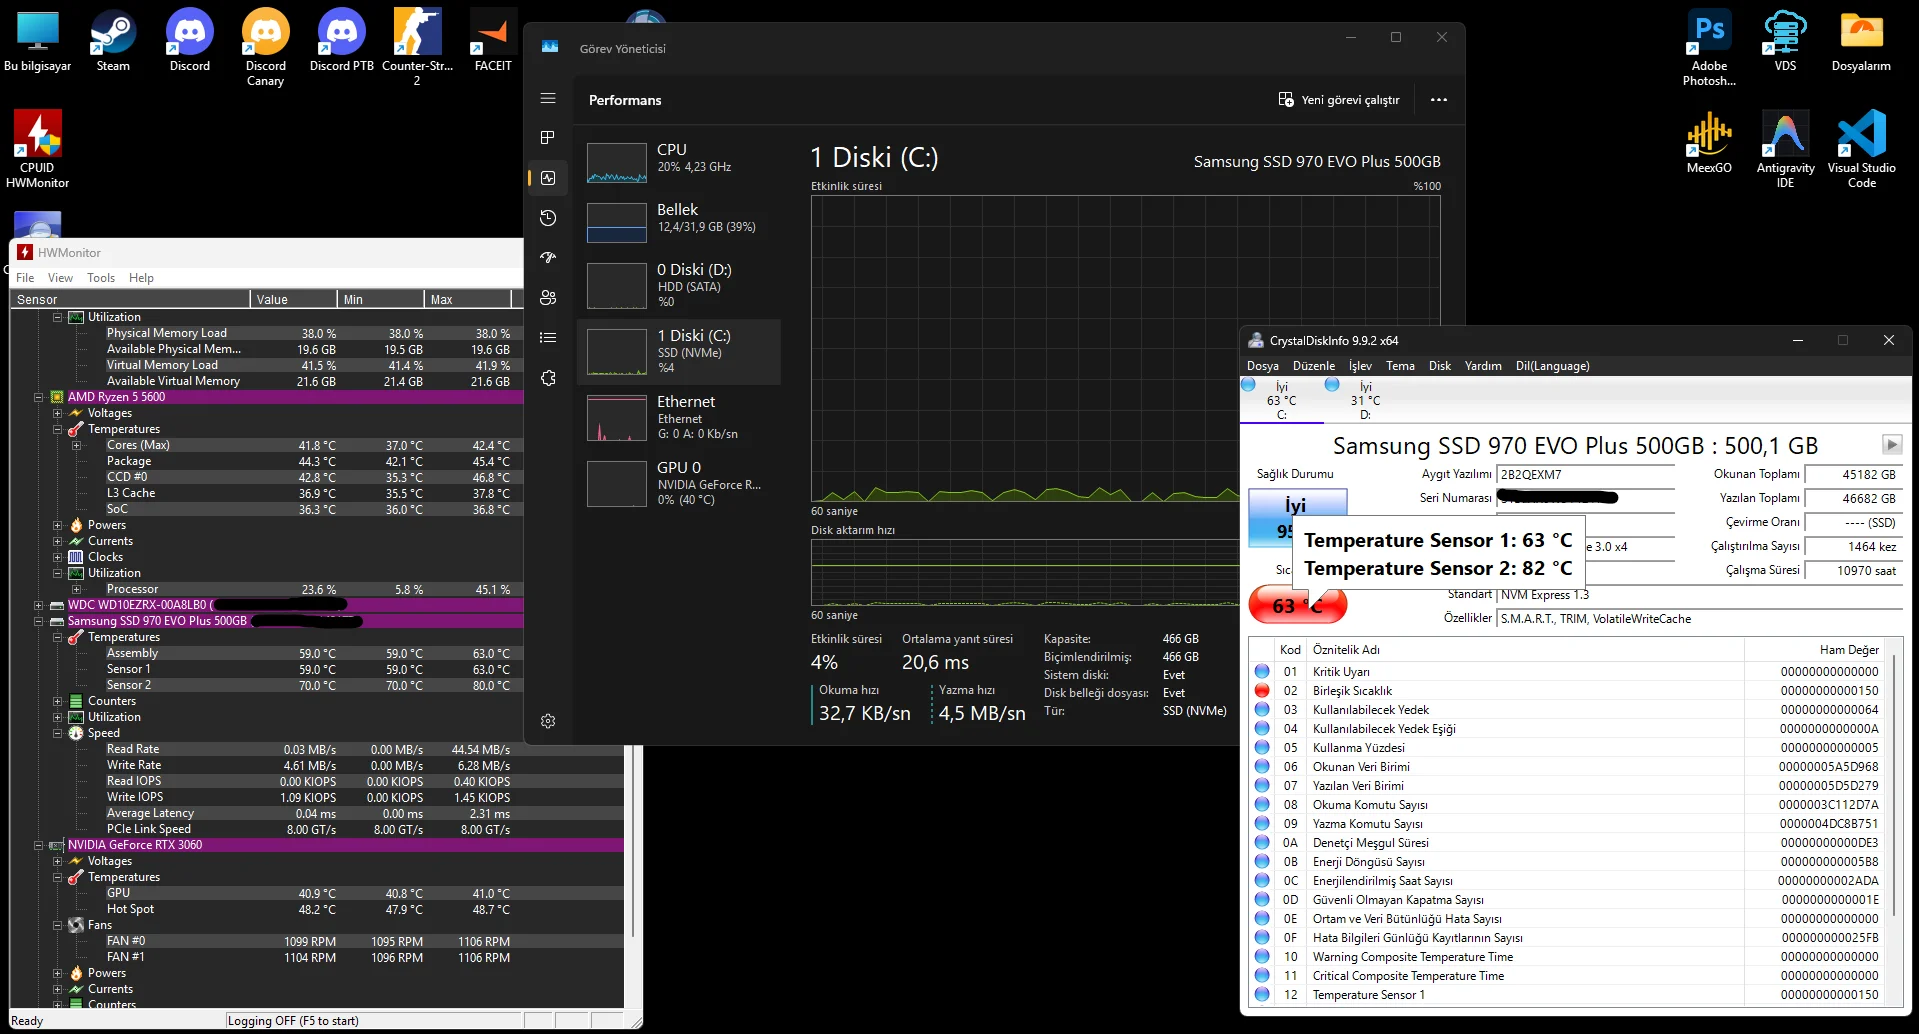The height and width of the screenshot is (1034, 1919).
Task: Toggle the Task Manager hamburger navigation menu
Action: [x=548, y=98]
